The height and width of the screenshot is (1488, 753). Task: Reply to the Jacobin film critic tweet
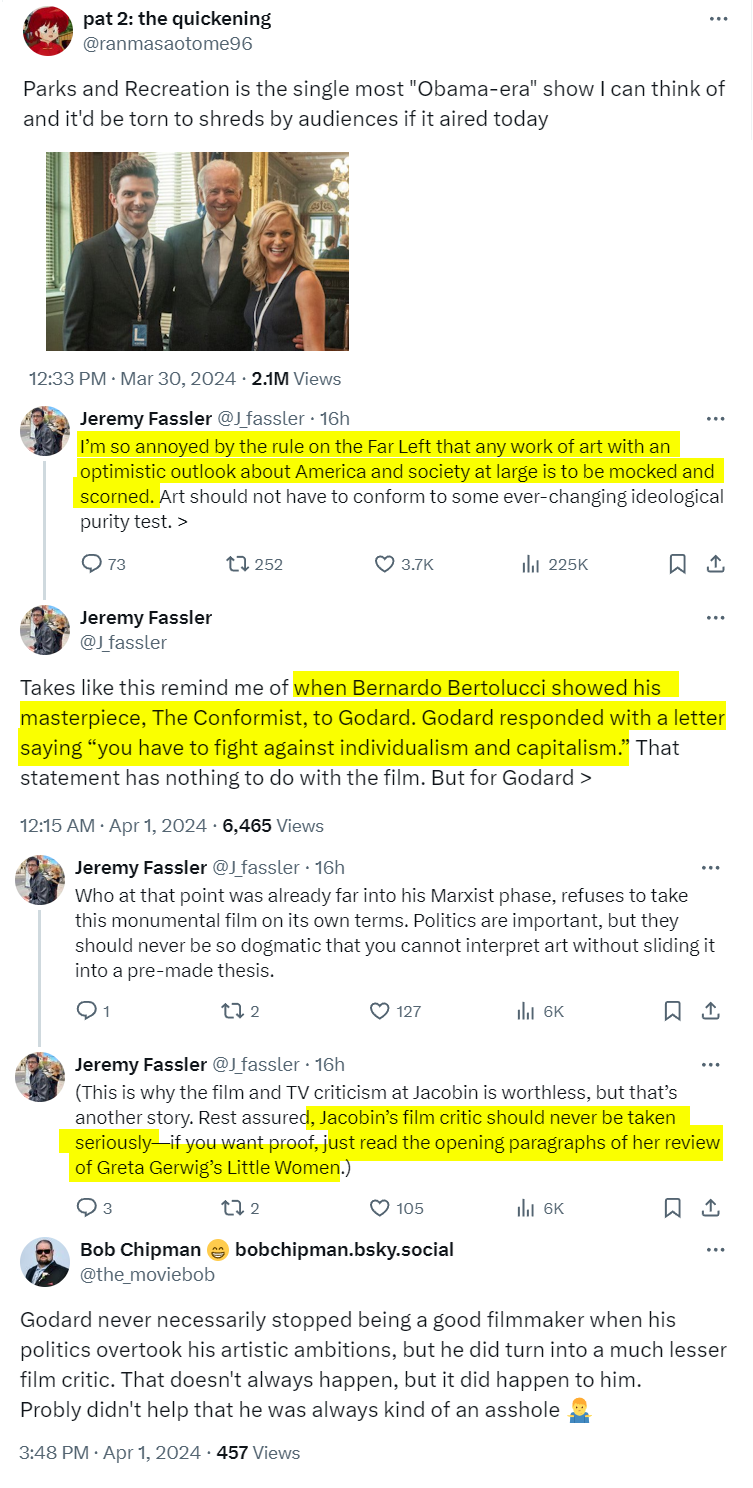pos(87,1208)
